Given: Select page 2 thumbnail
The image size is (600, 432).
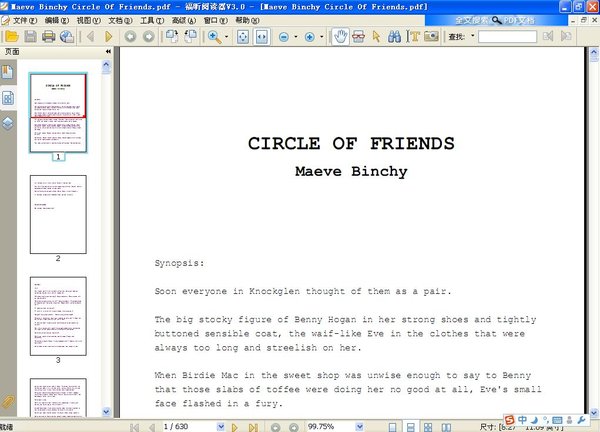Looking at the screenshot, I should [x=58, y=214].
